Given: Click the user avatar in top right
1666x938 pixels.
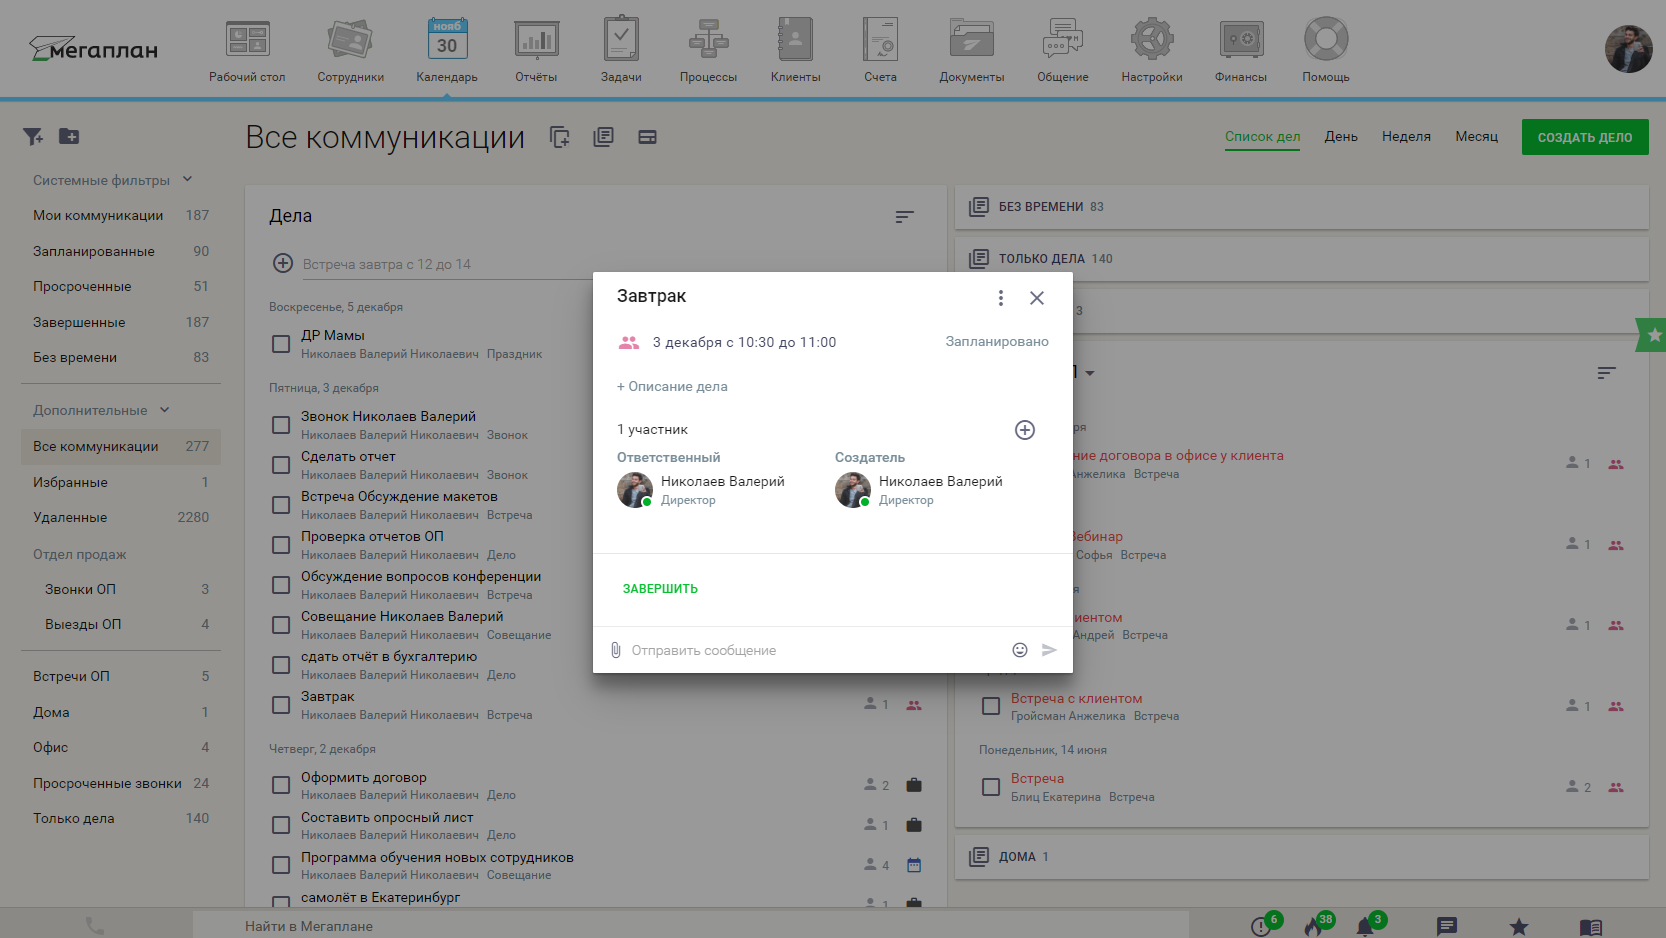Looking at the screenshot, I should (1628, 49).
